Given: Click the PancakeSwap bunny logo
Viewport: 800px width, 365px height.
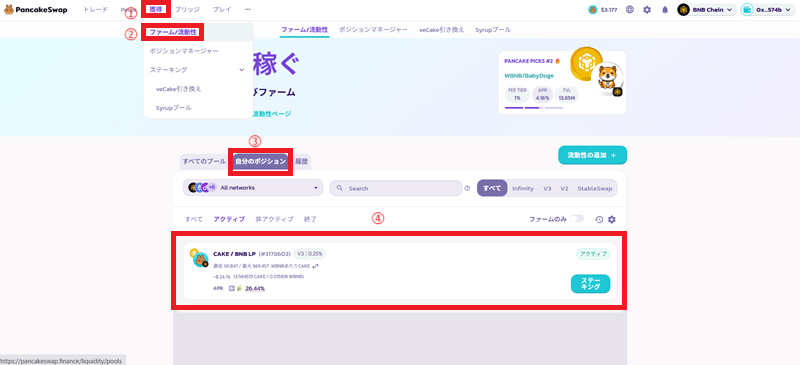Looking at the screenshot, I should pyautogui.click(x=9, y=10).
